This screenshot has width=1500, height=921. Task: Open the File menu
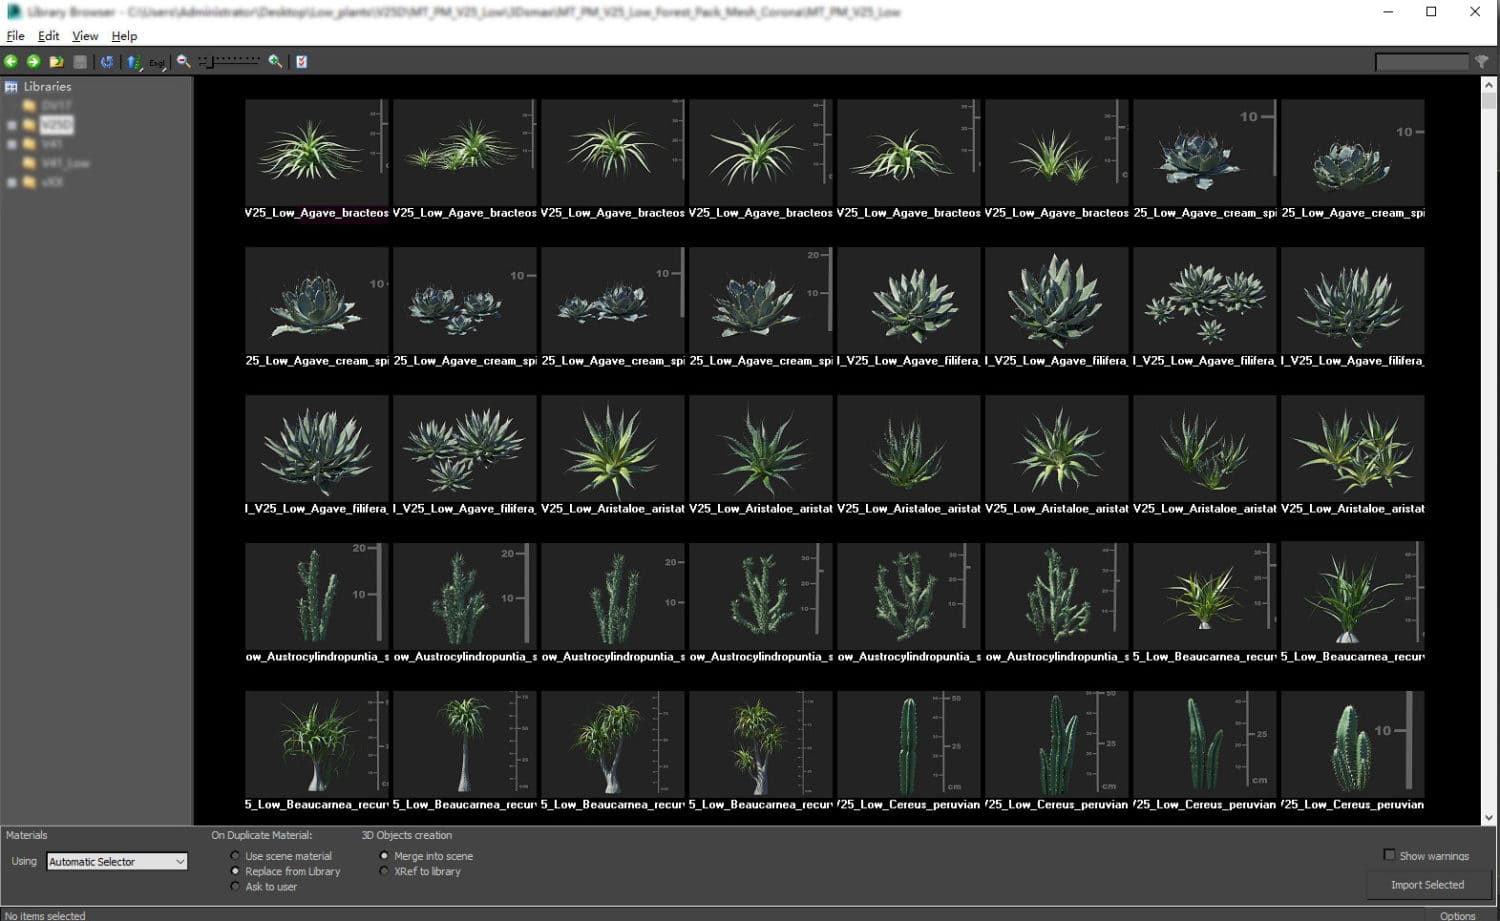click(x=15, y=36)
